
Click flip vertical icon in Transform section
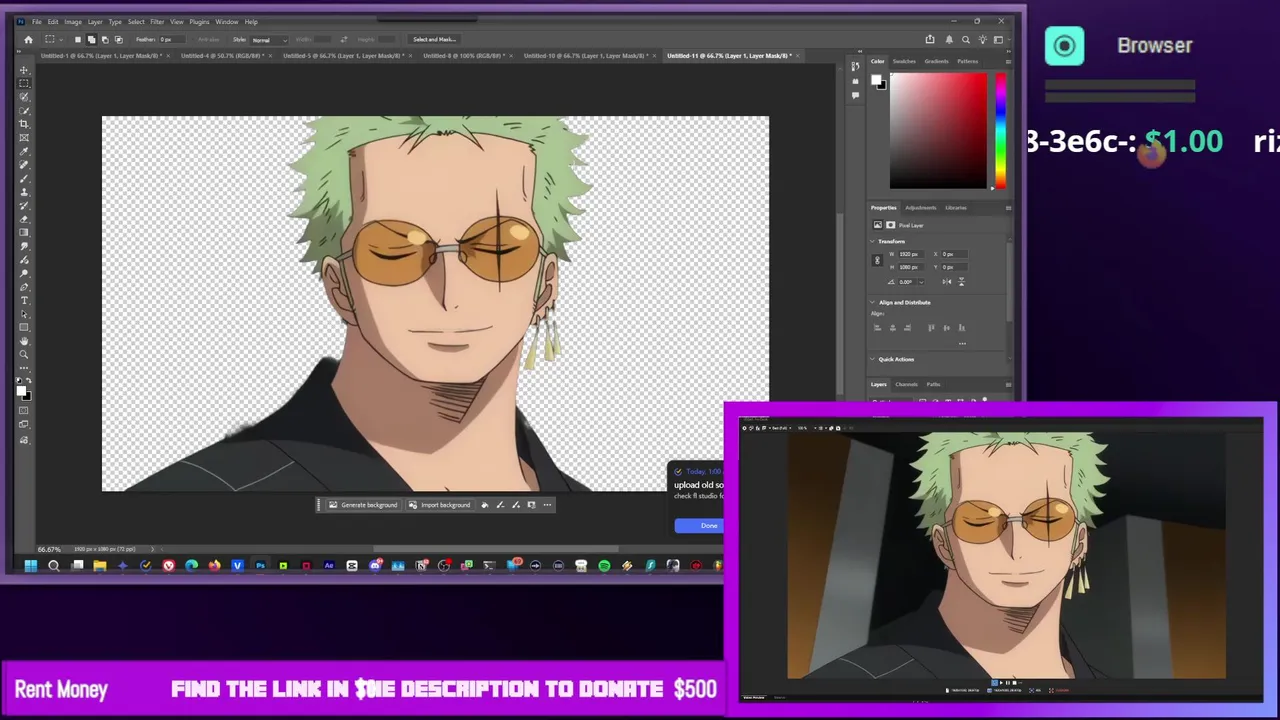point(961,282)
